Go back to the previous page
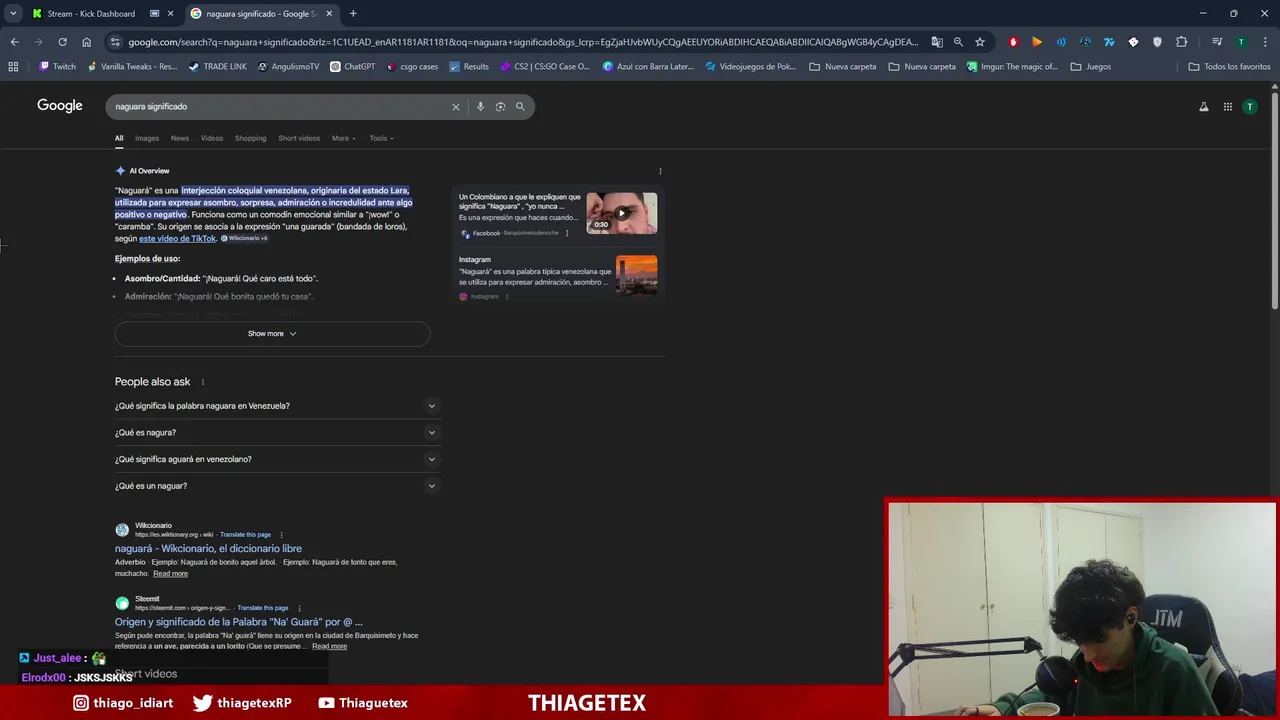 pos(14,42)
